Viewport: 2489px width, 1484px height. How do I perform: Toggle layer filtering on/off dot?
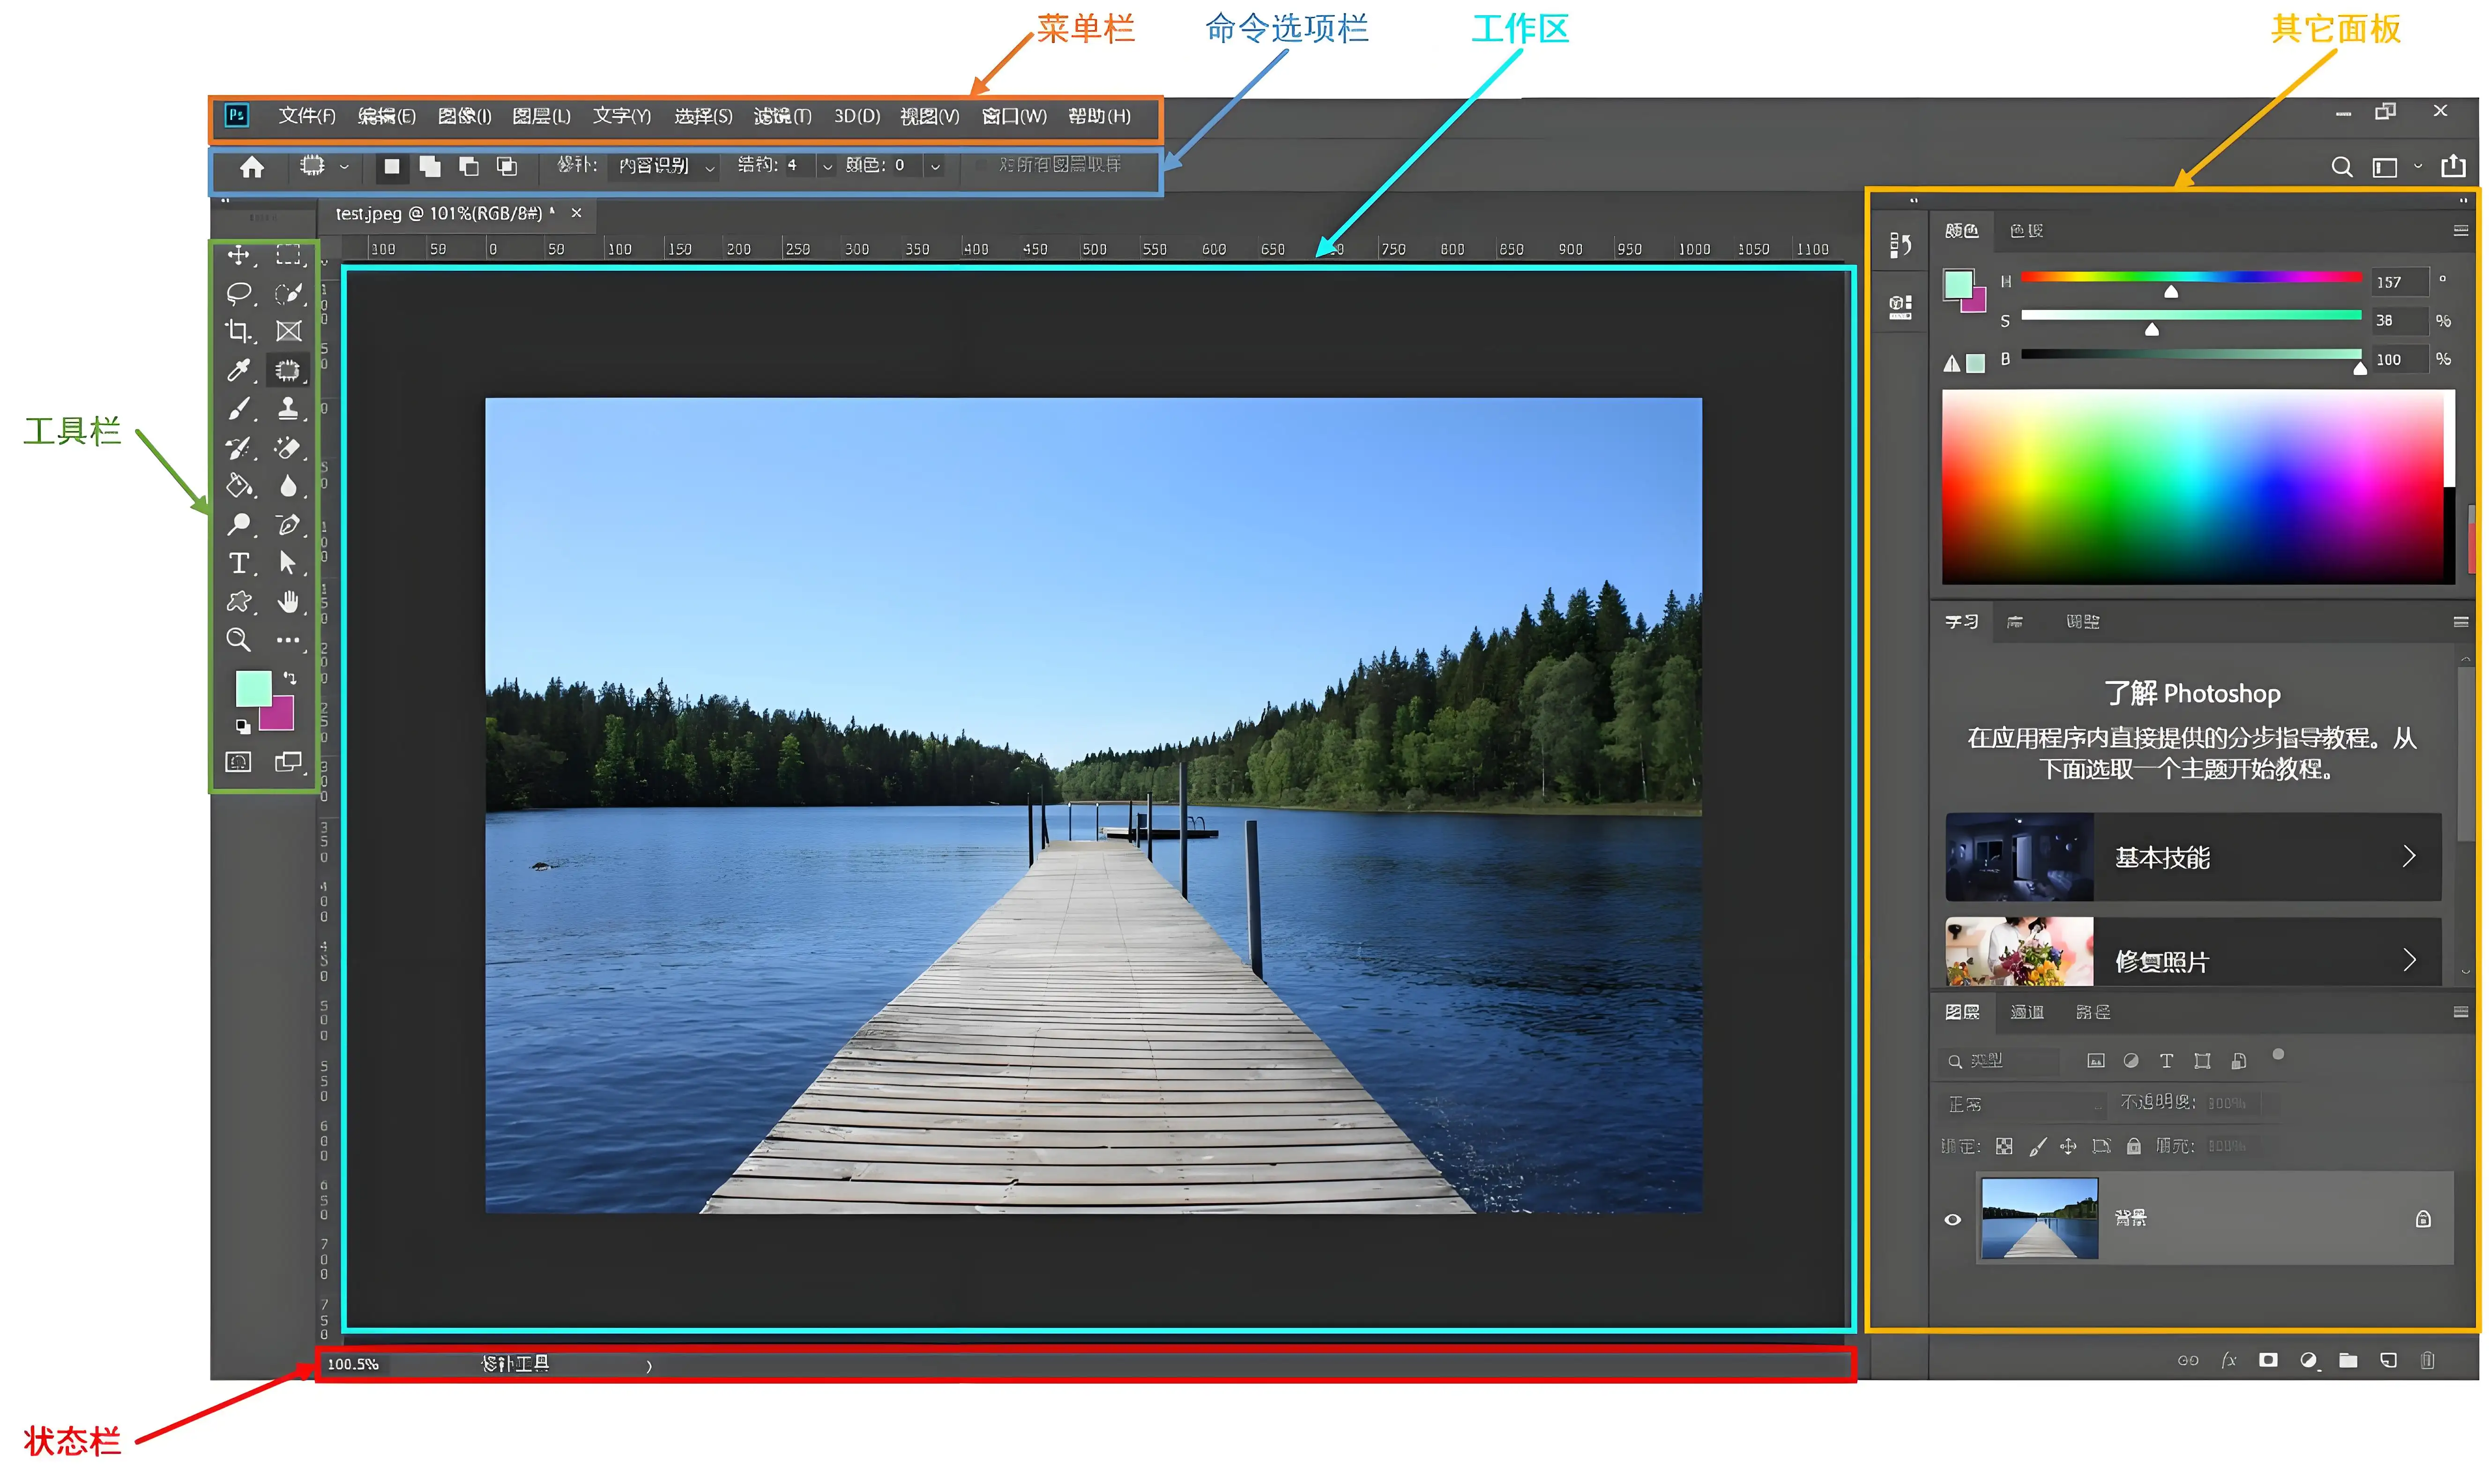tap(2277, 1055)
